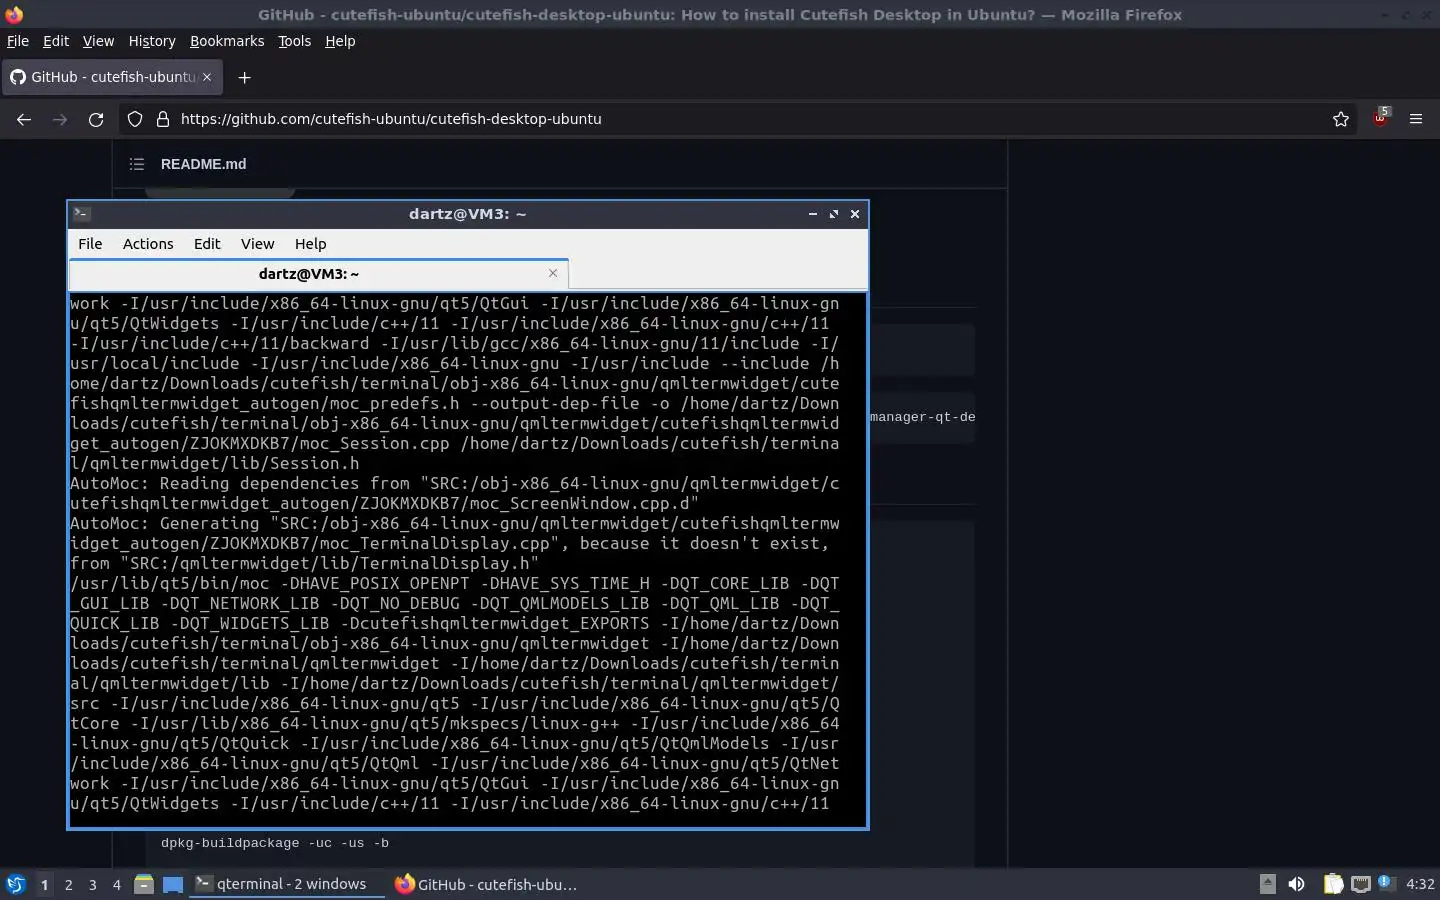Click the terminal output area
The image size is (1440, 900).
click(467, 559)
